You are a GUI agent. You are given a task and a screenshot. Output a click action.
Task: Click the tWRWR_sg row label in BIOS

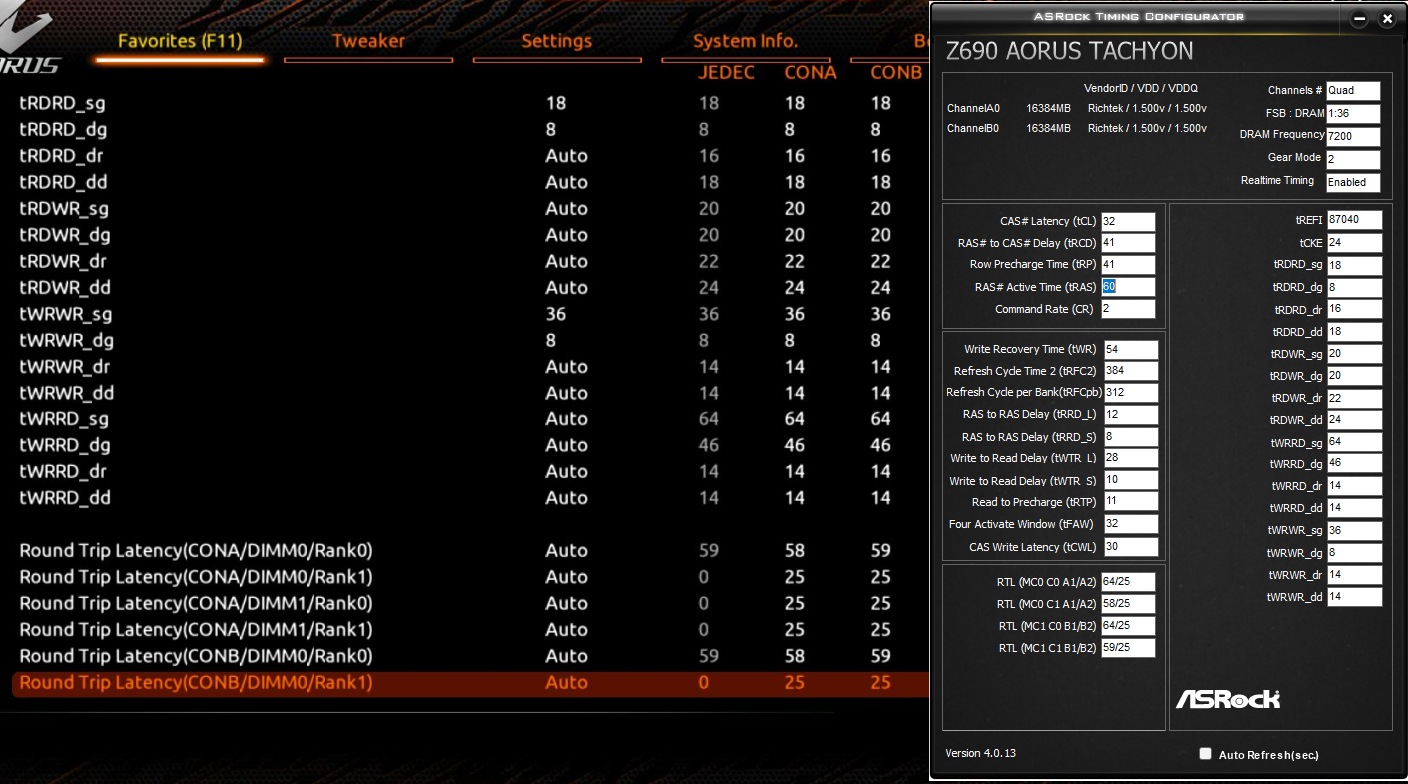point(66,314)
